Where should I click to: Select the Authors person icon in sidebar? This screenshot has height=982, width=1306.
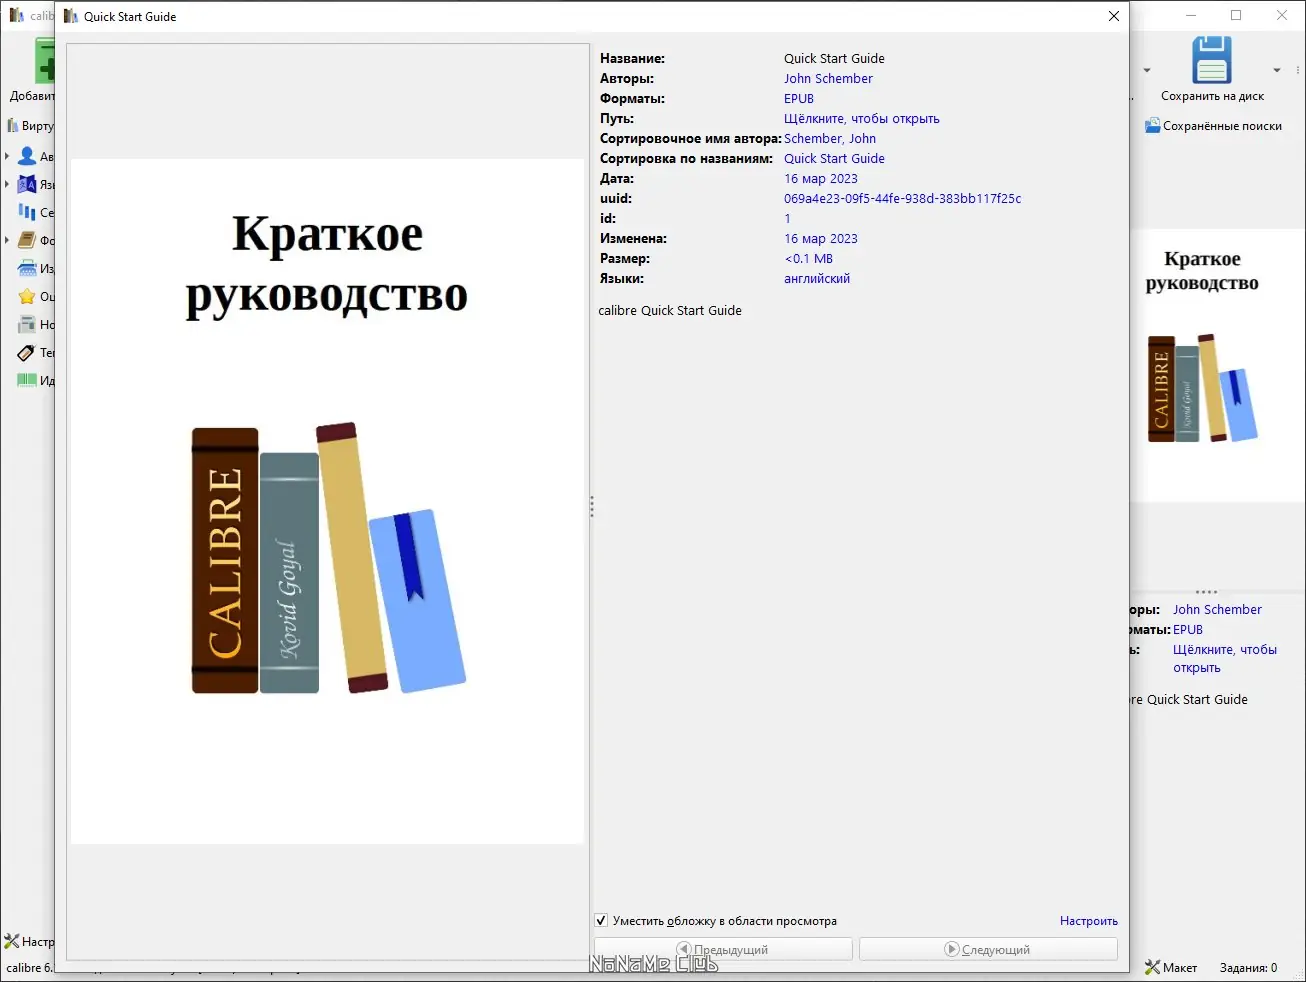pos(27,156)
